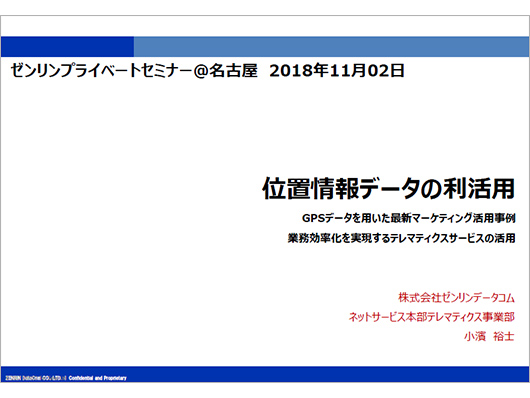Screen dimensions: 530x398
Task: Click the dark blue footer bar
Action: 265,374
